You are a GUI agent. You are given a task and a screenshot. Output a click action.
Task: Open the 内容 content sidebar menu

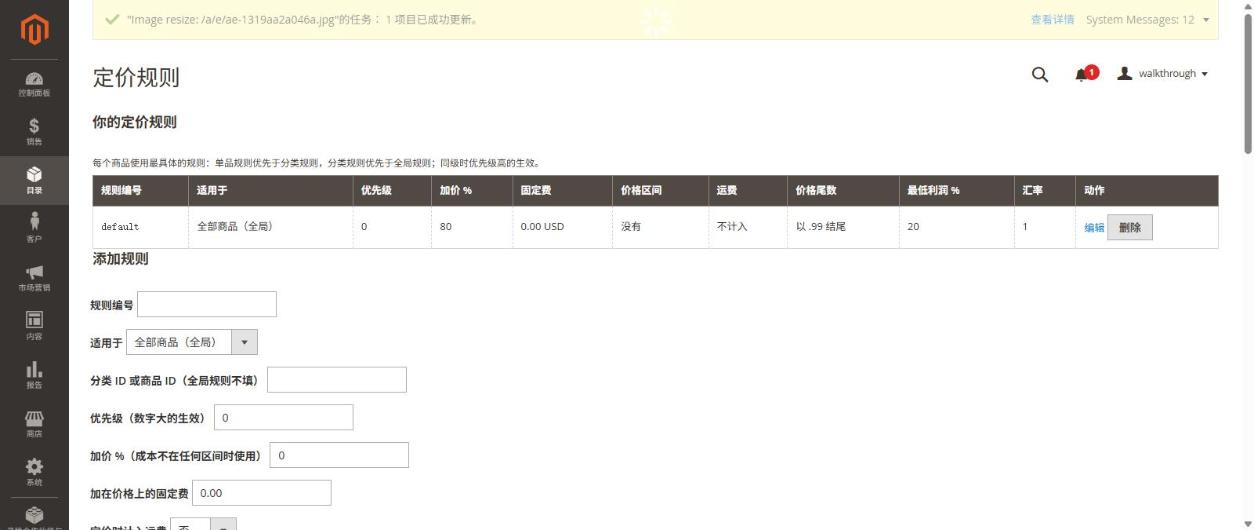34,325
